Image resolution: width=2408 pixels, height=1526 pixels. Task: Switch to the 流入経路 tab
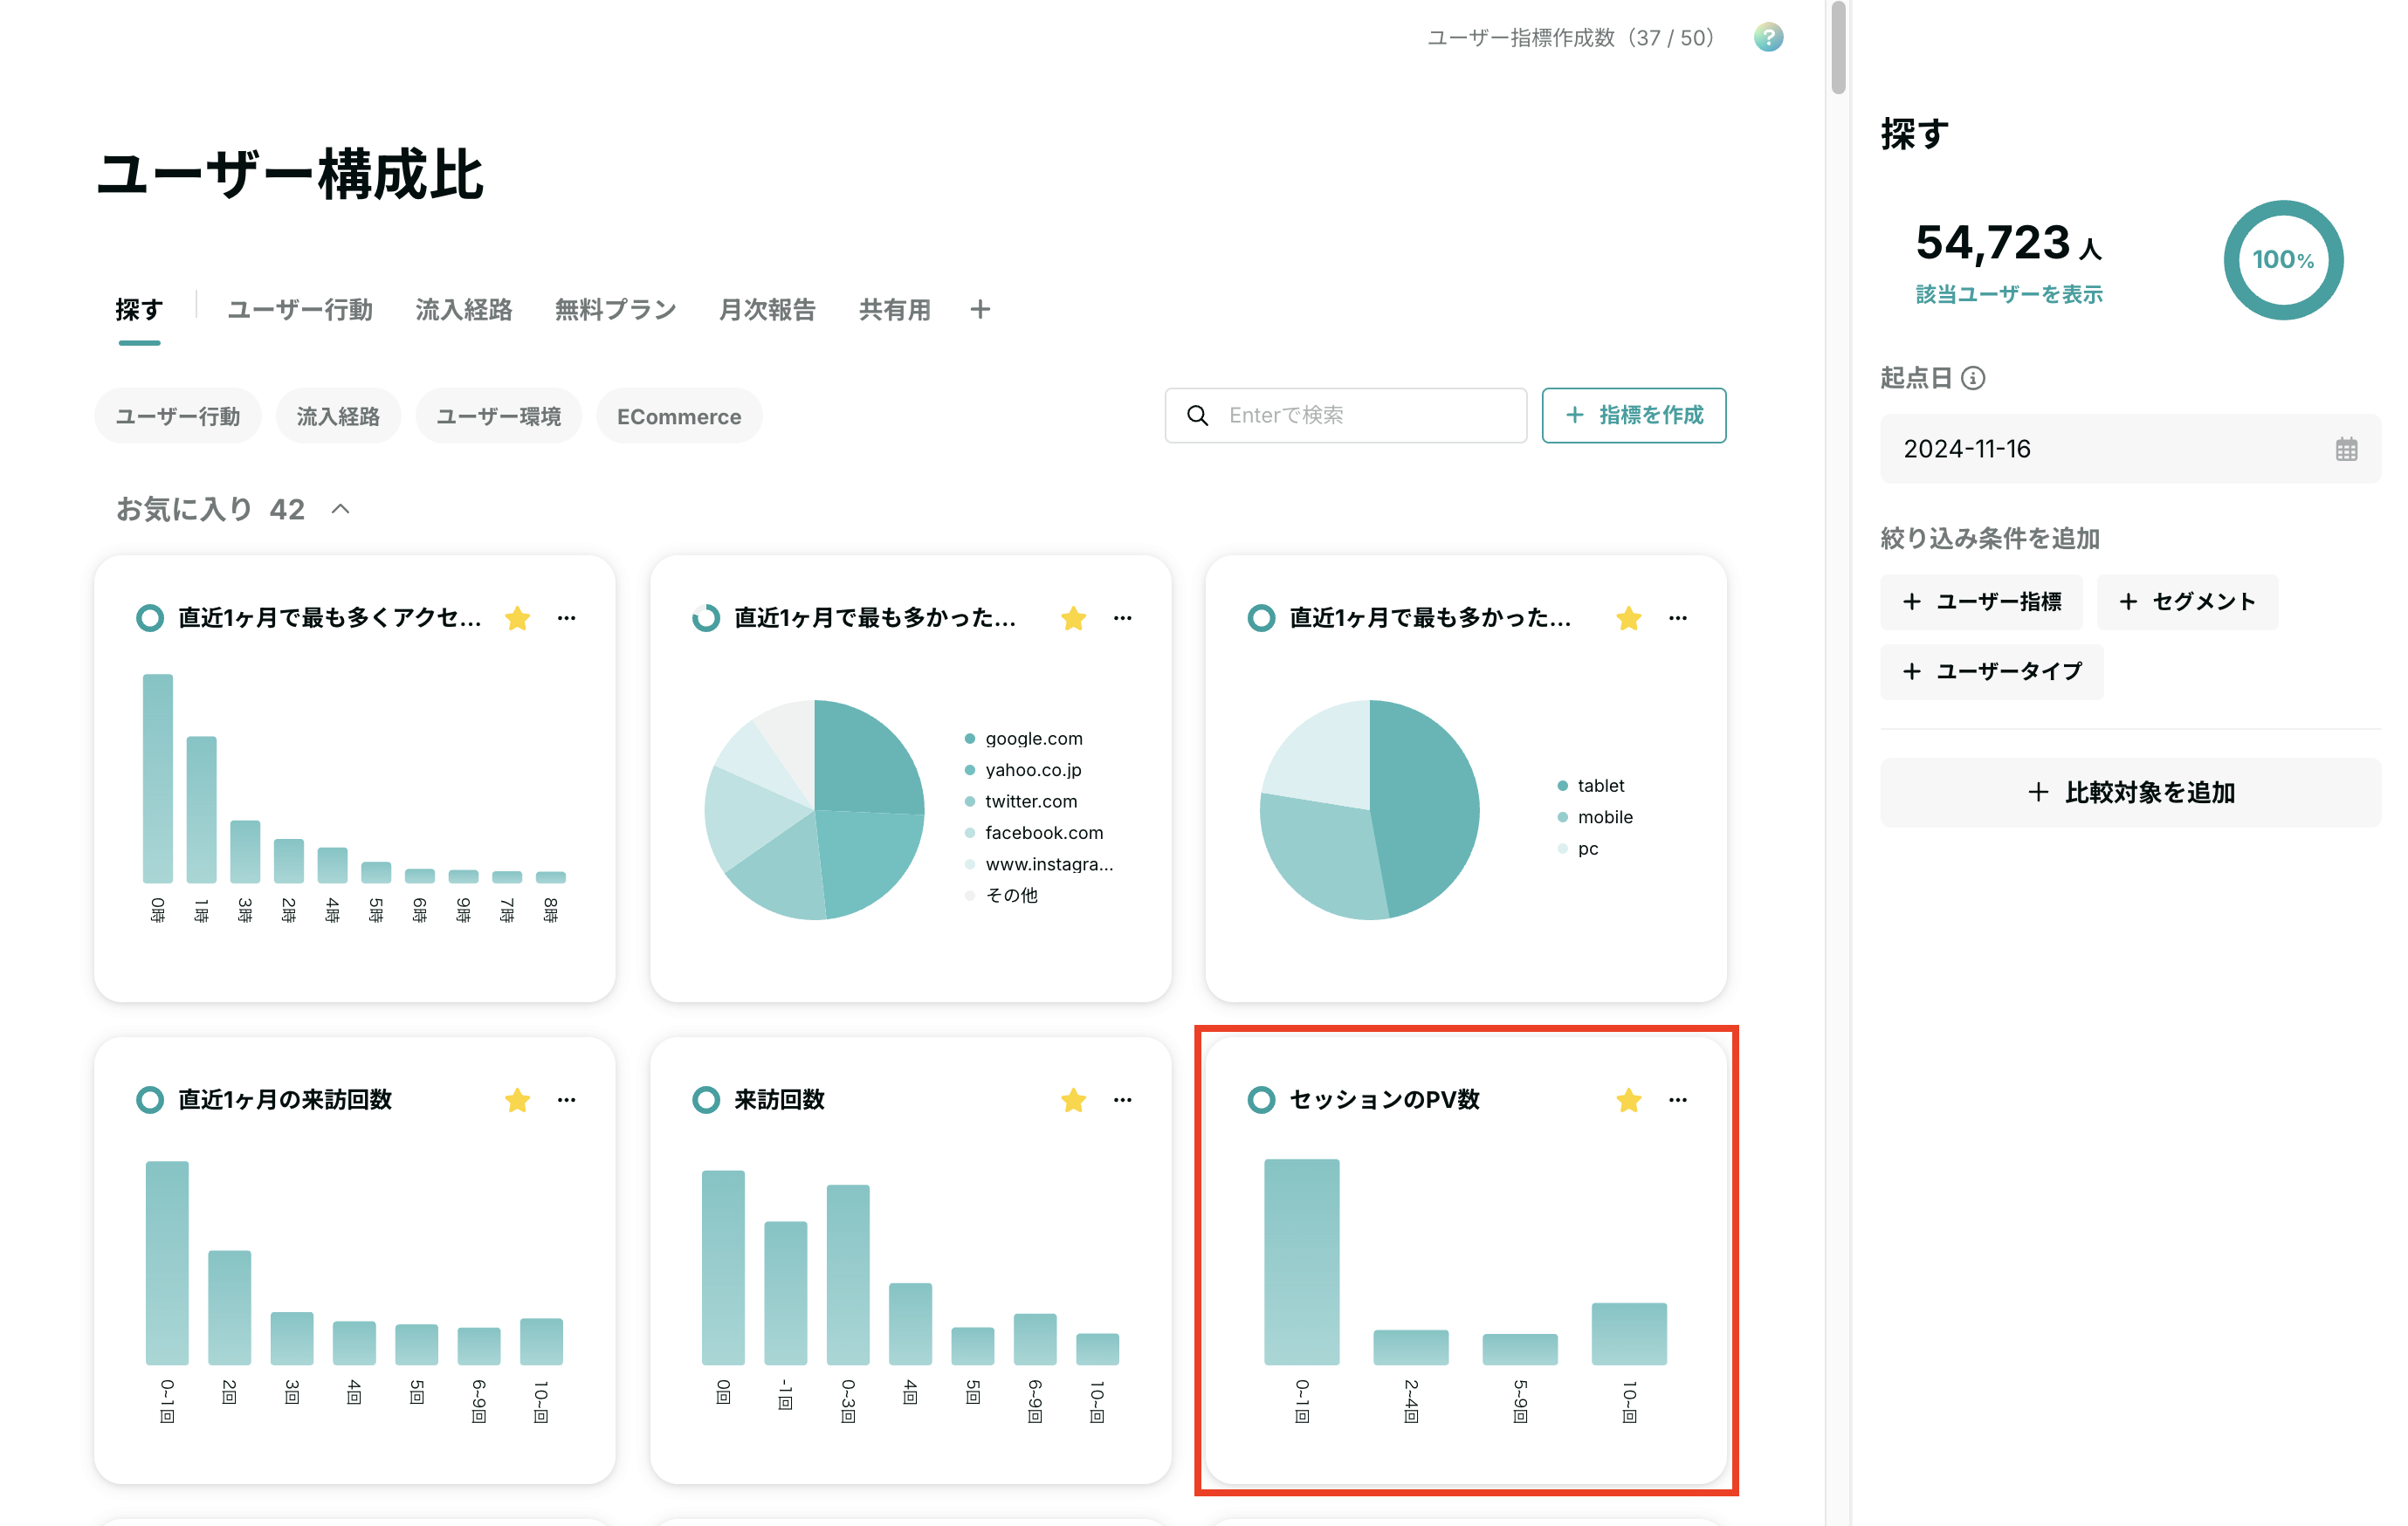[464, 310]
